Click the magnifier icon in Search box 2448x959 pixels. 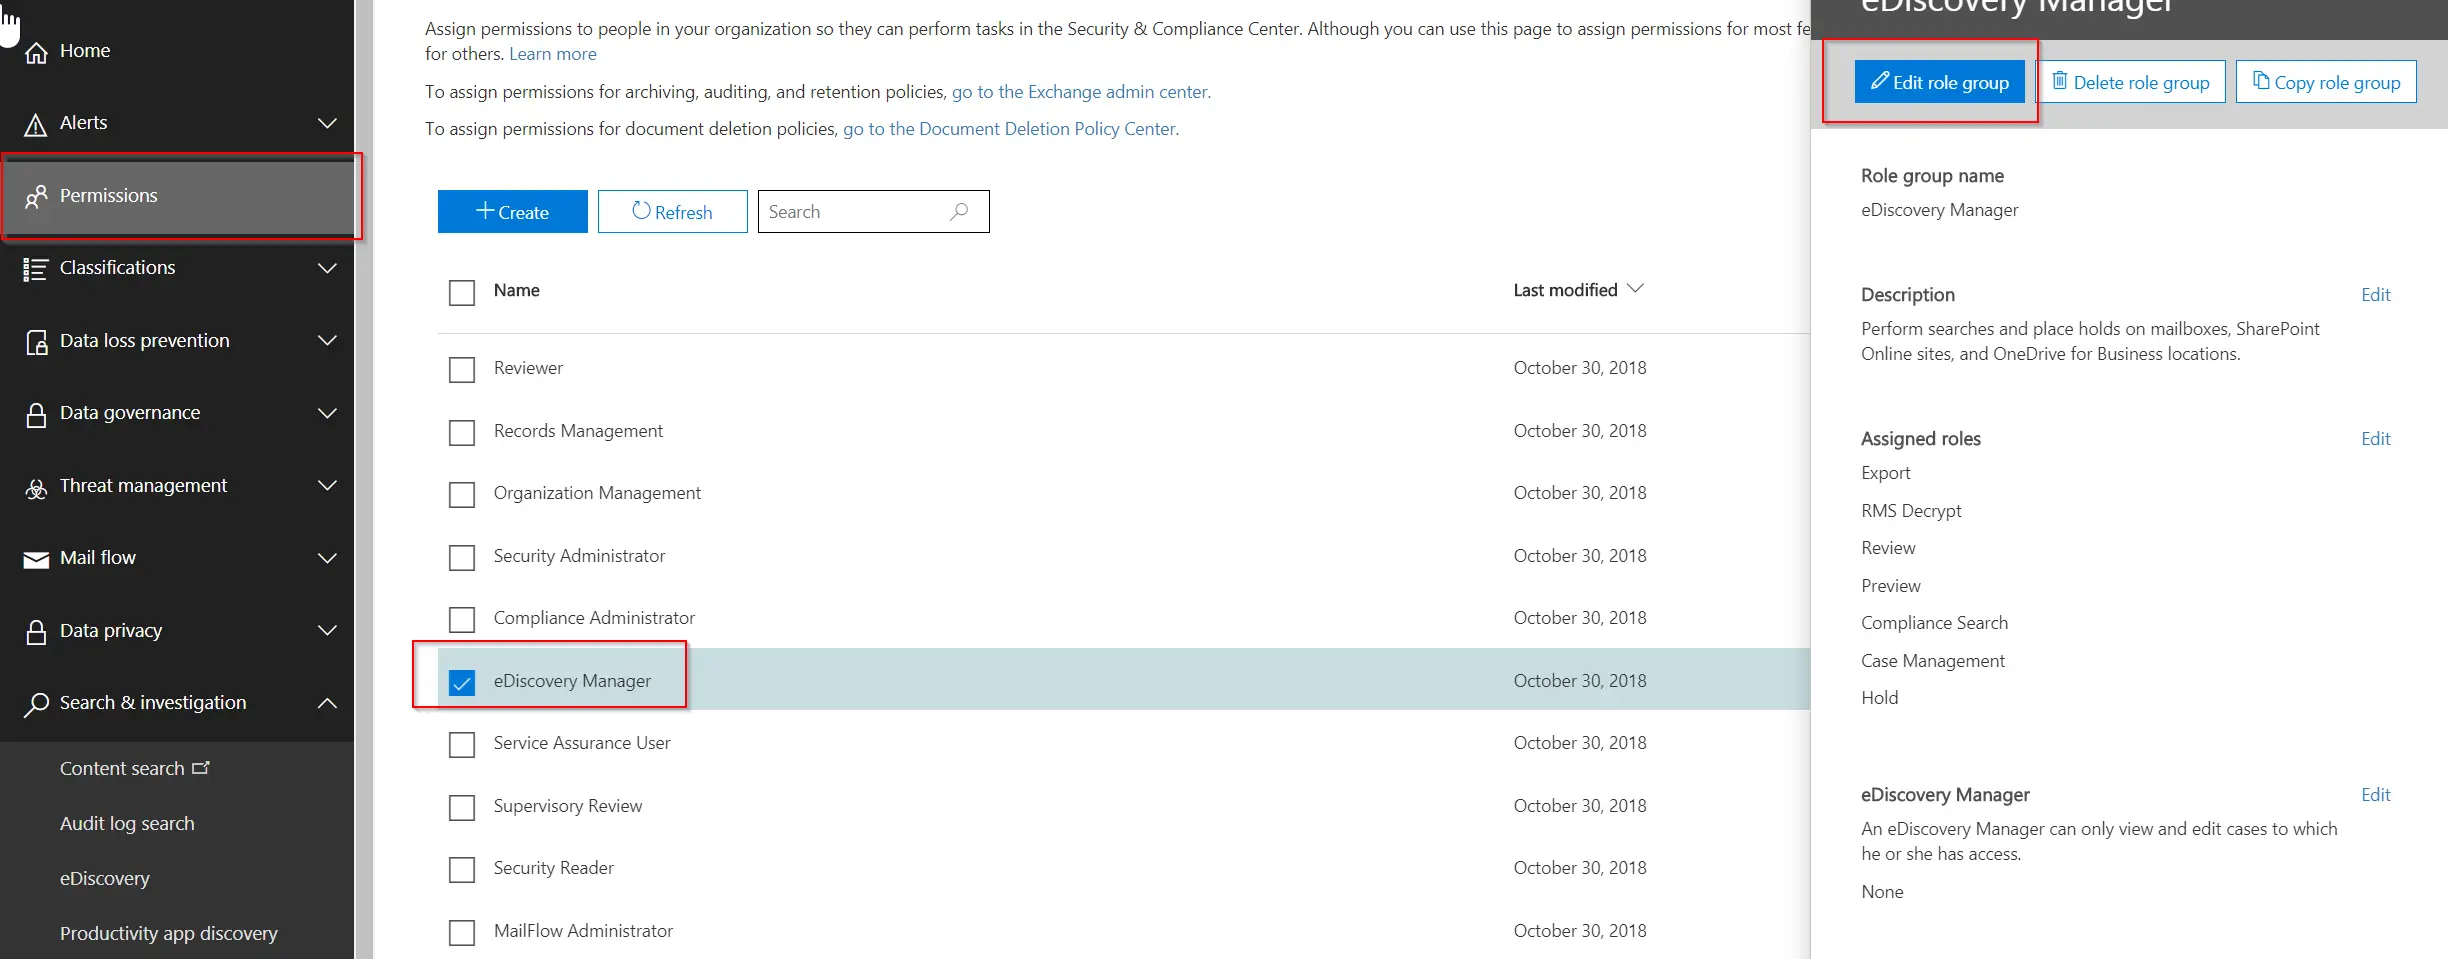959,212
